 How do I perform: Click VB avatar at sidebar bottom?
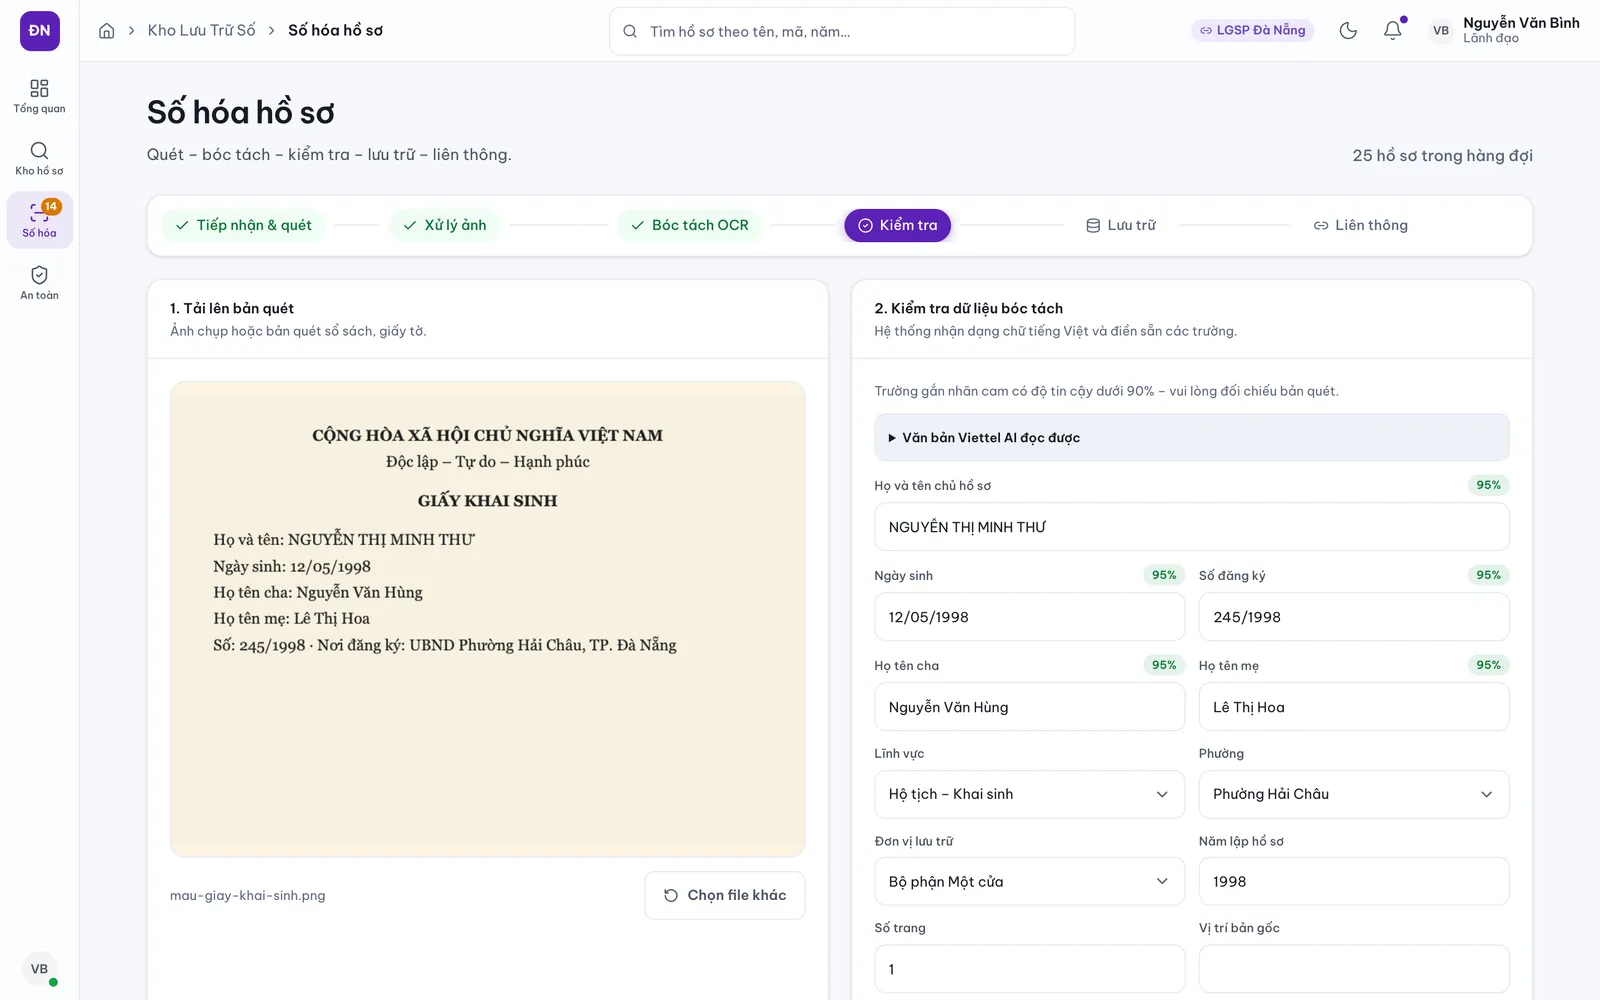[x=39, y=969]
